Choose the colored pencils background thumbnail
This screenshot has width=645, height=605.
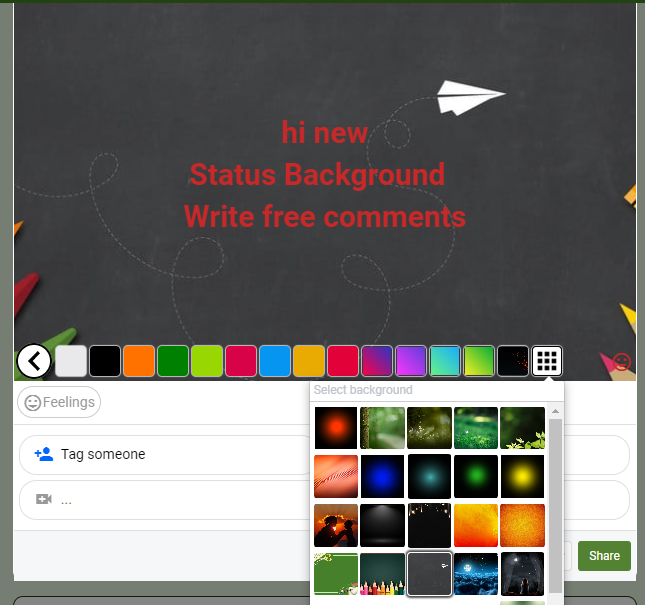pos(383,573)
